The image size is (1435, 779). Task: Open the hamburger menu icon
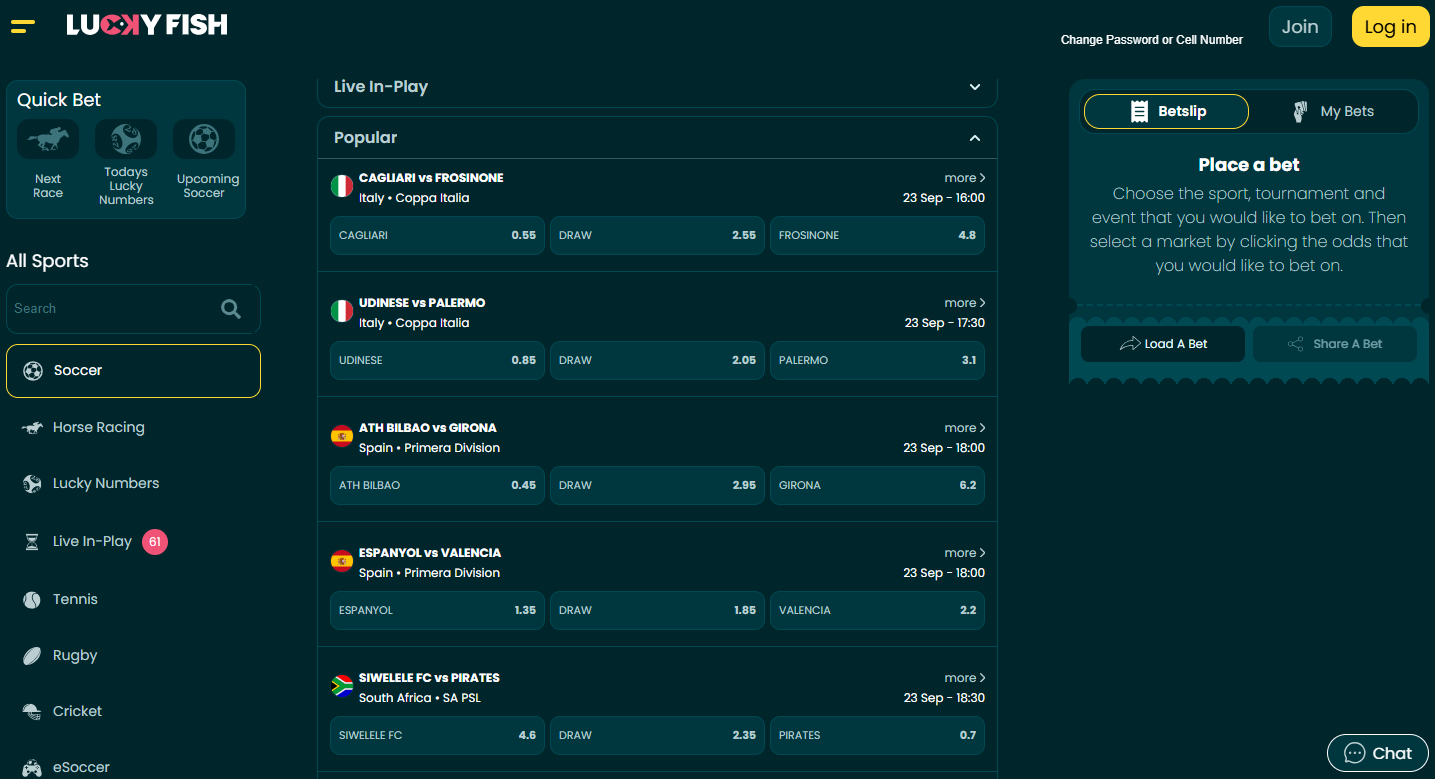click(x=22, y=27)
